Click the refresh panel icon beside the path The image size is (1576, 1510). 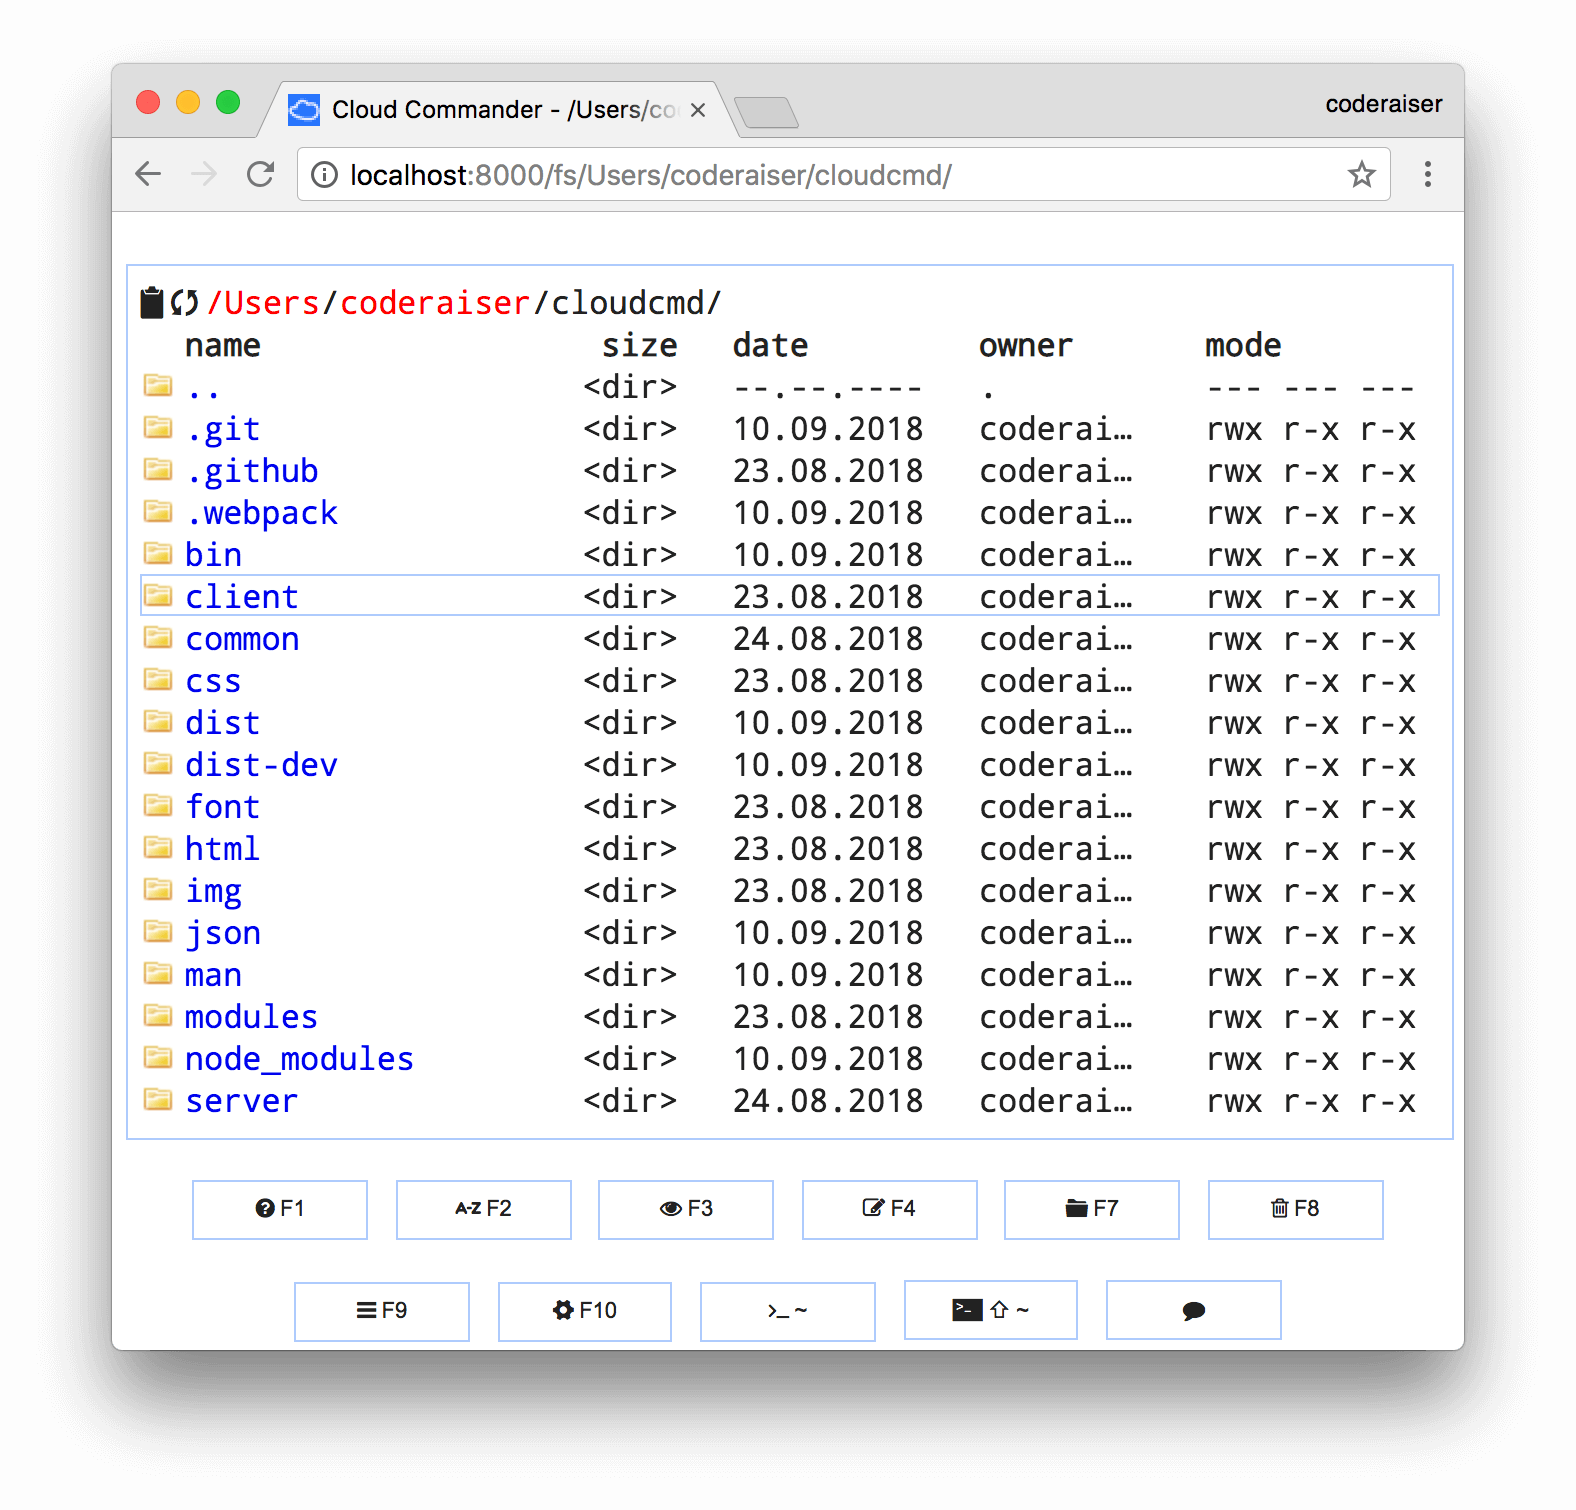(184, 302)
